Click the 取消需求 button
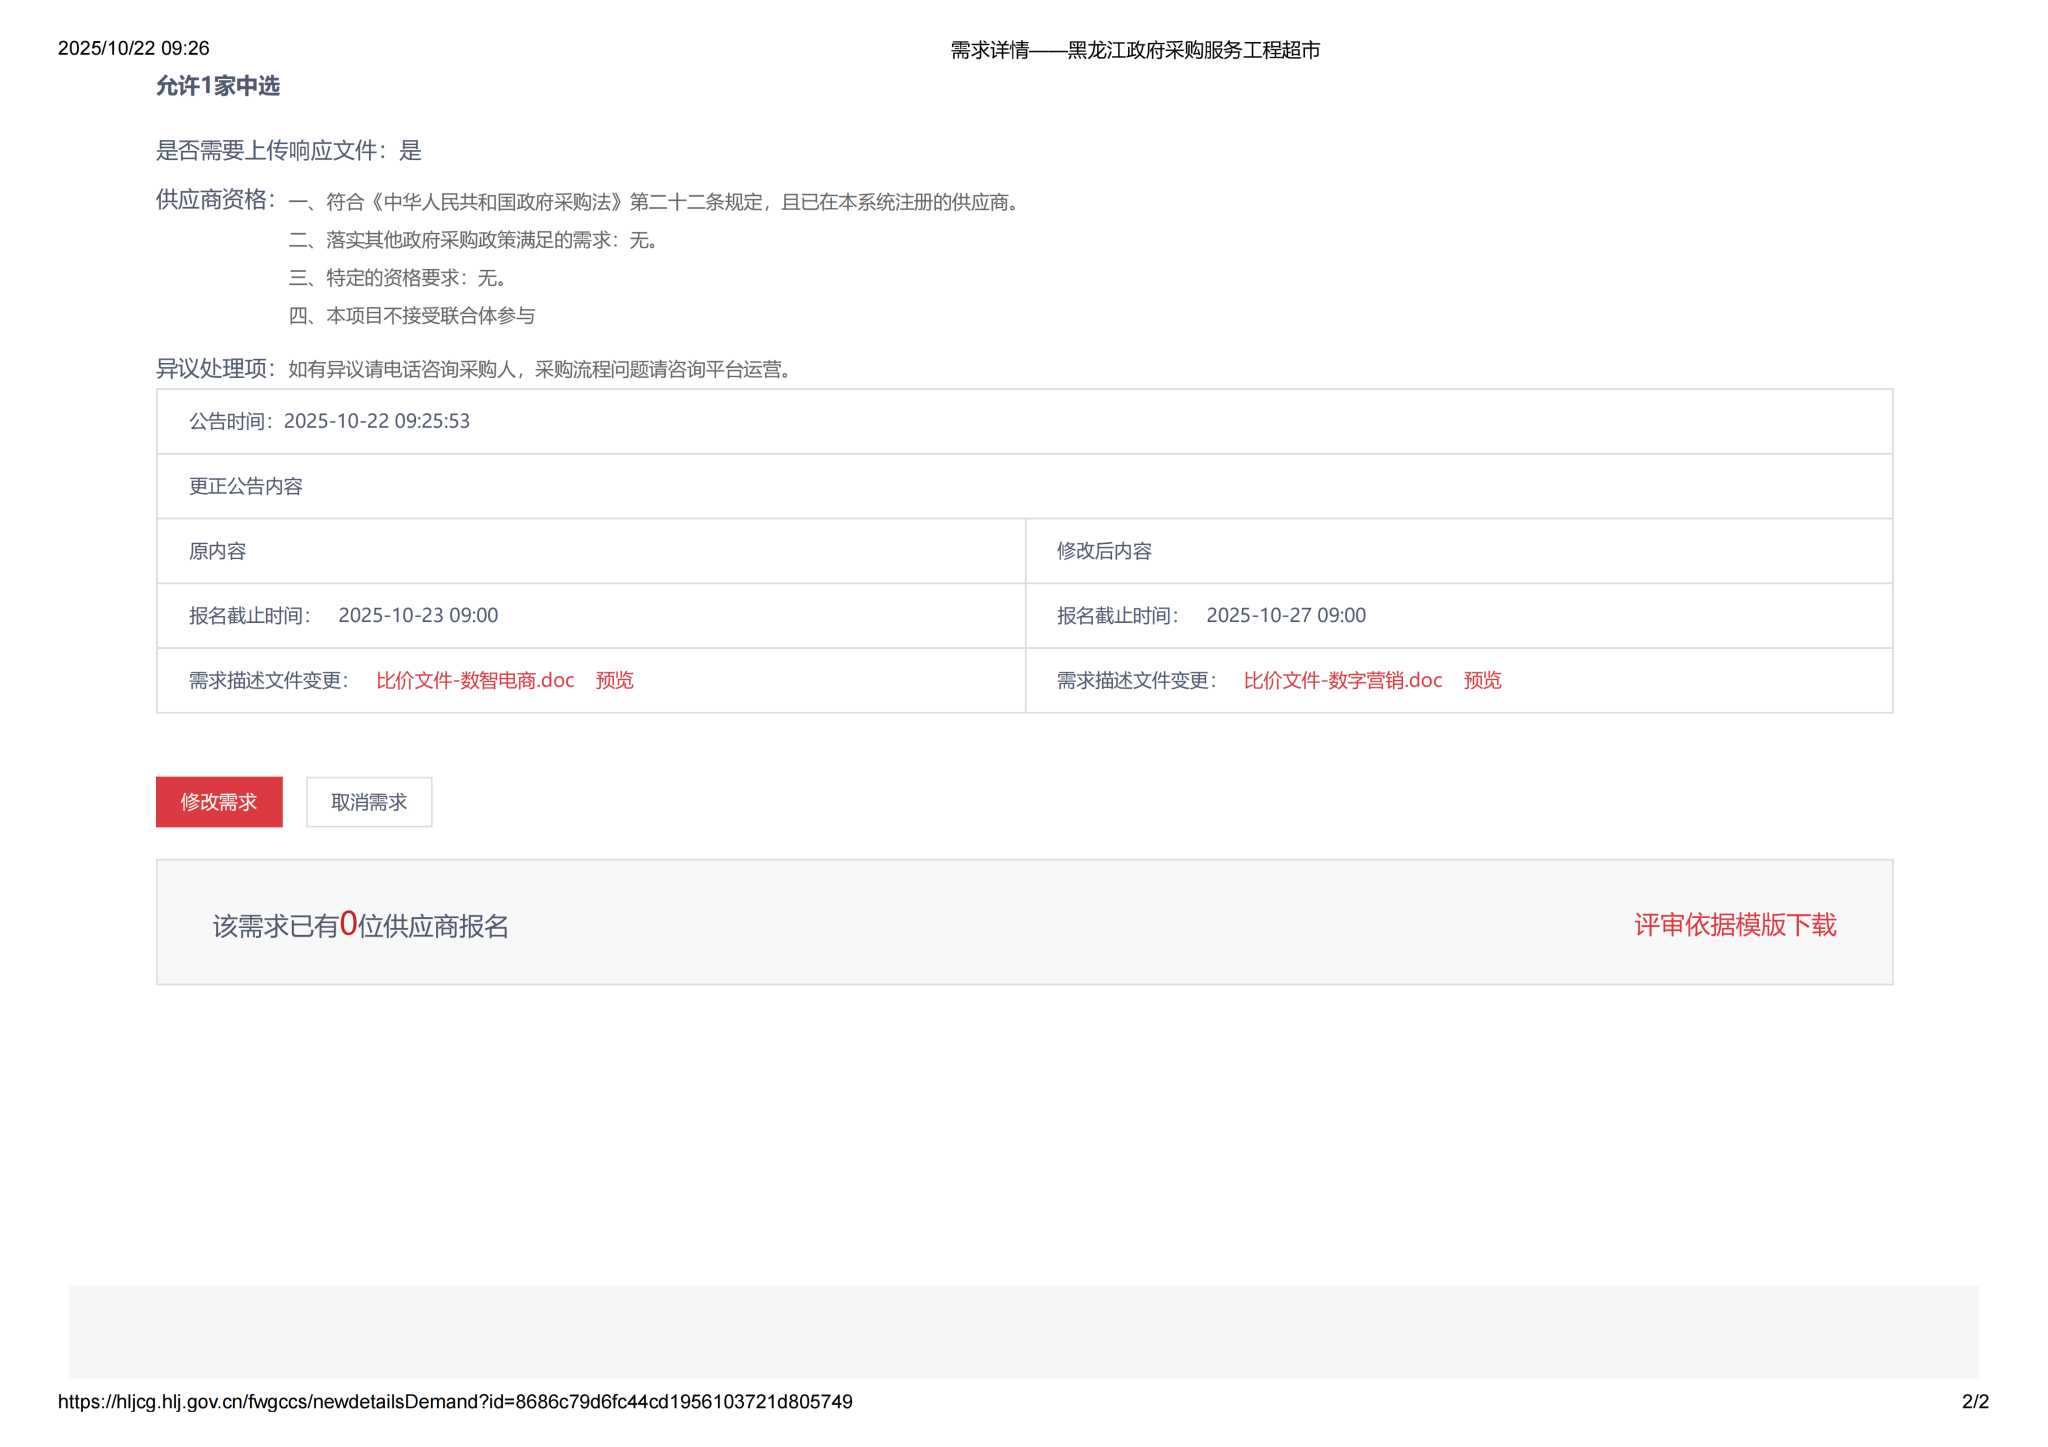Screen dimensions: 2048x1447 coord(368,802)
